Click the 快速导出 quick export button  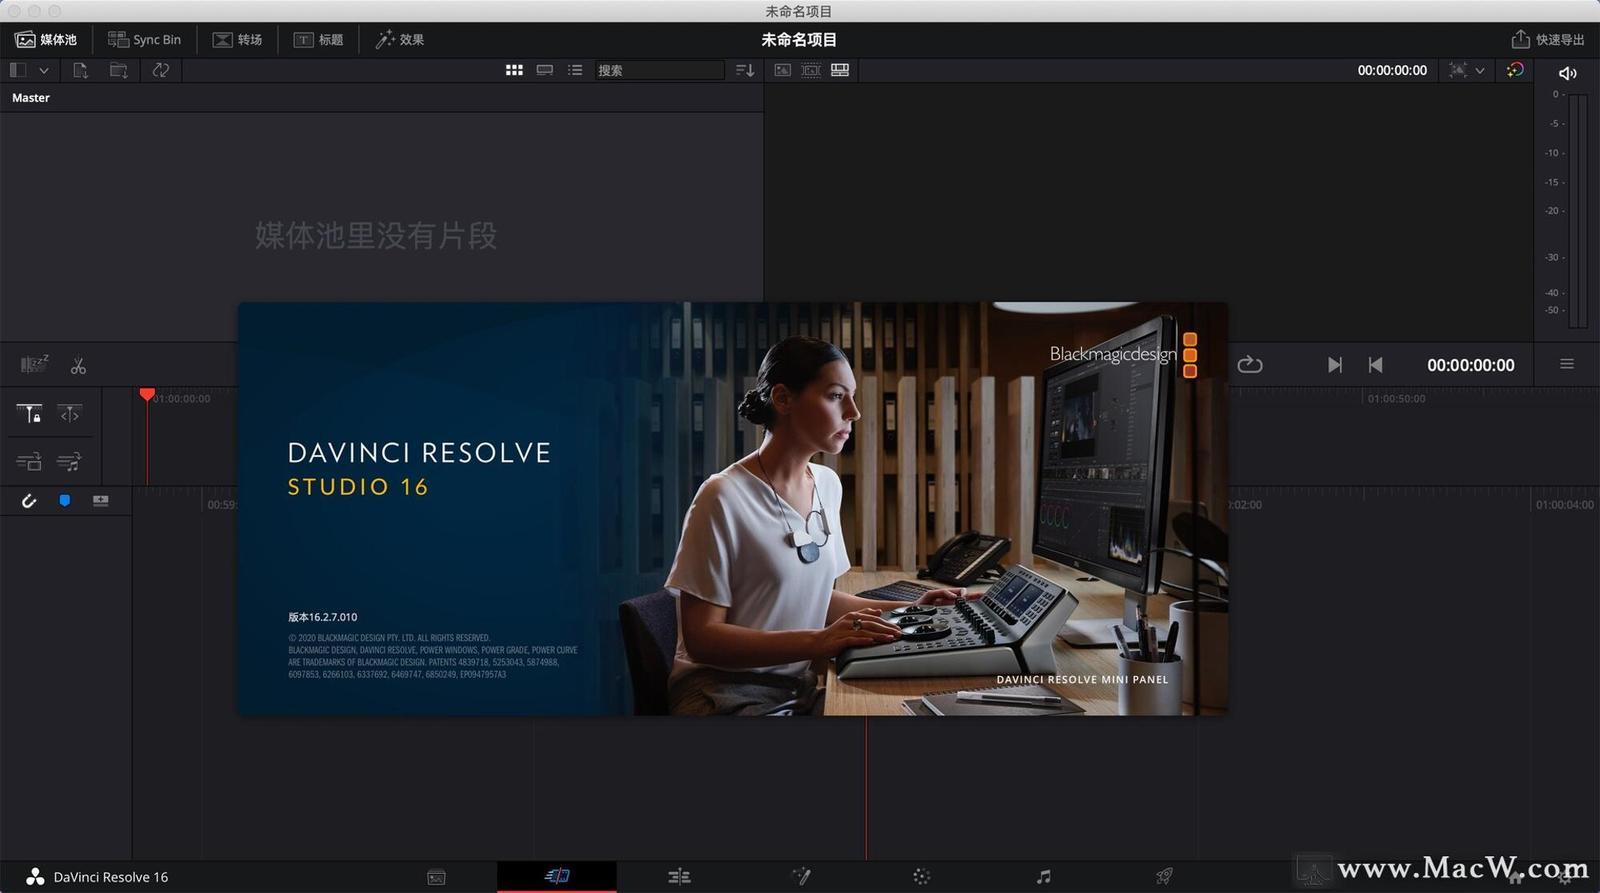pyautogui.click(x=1548, y=39)
